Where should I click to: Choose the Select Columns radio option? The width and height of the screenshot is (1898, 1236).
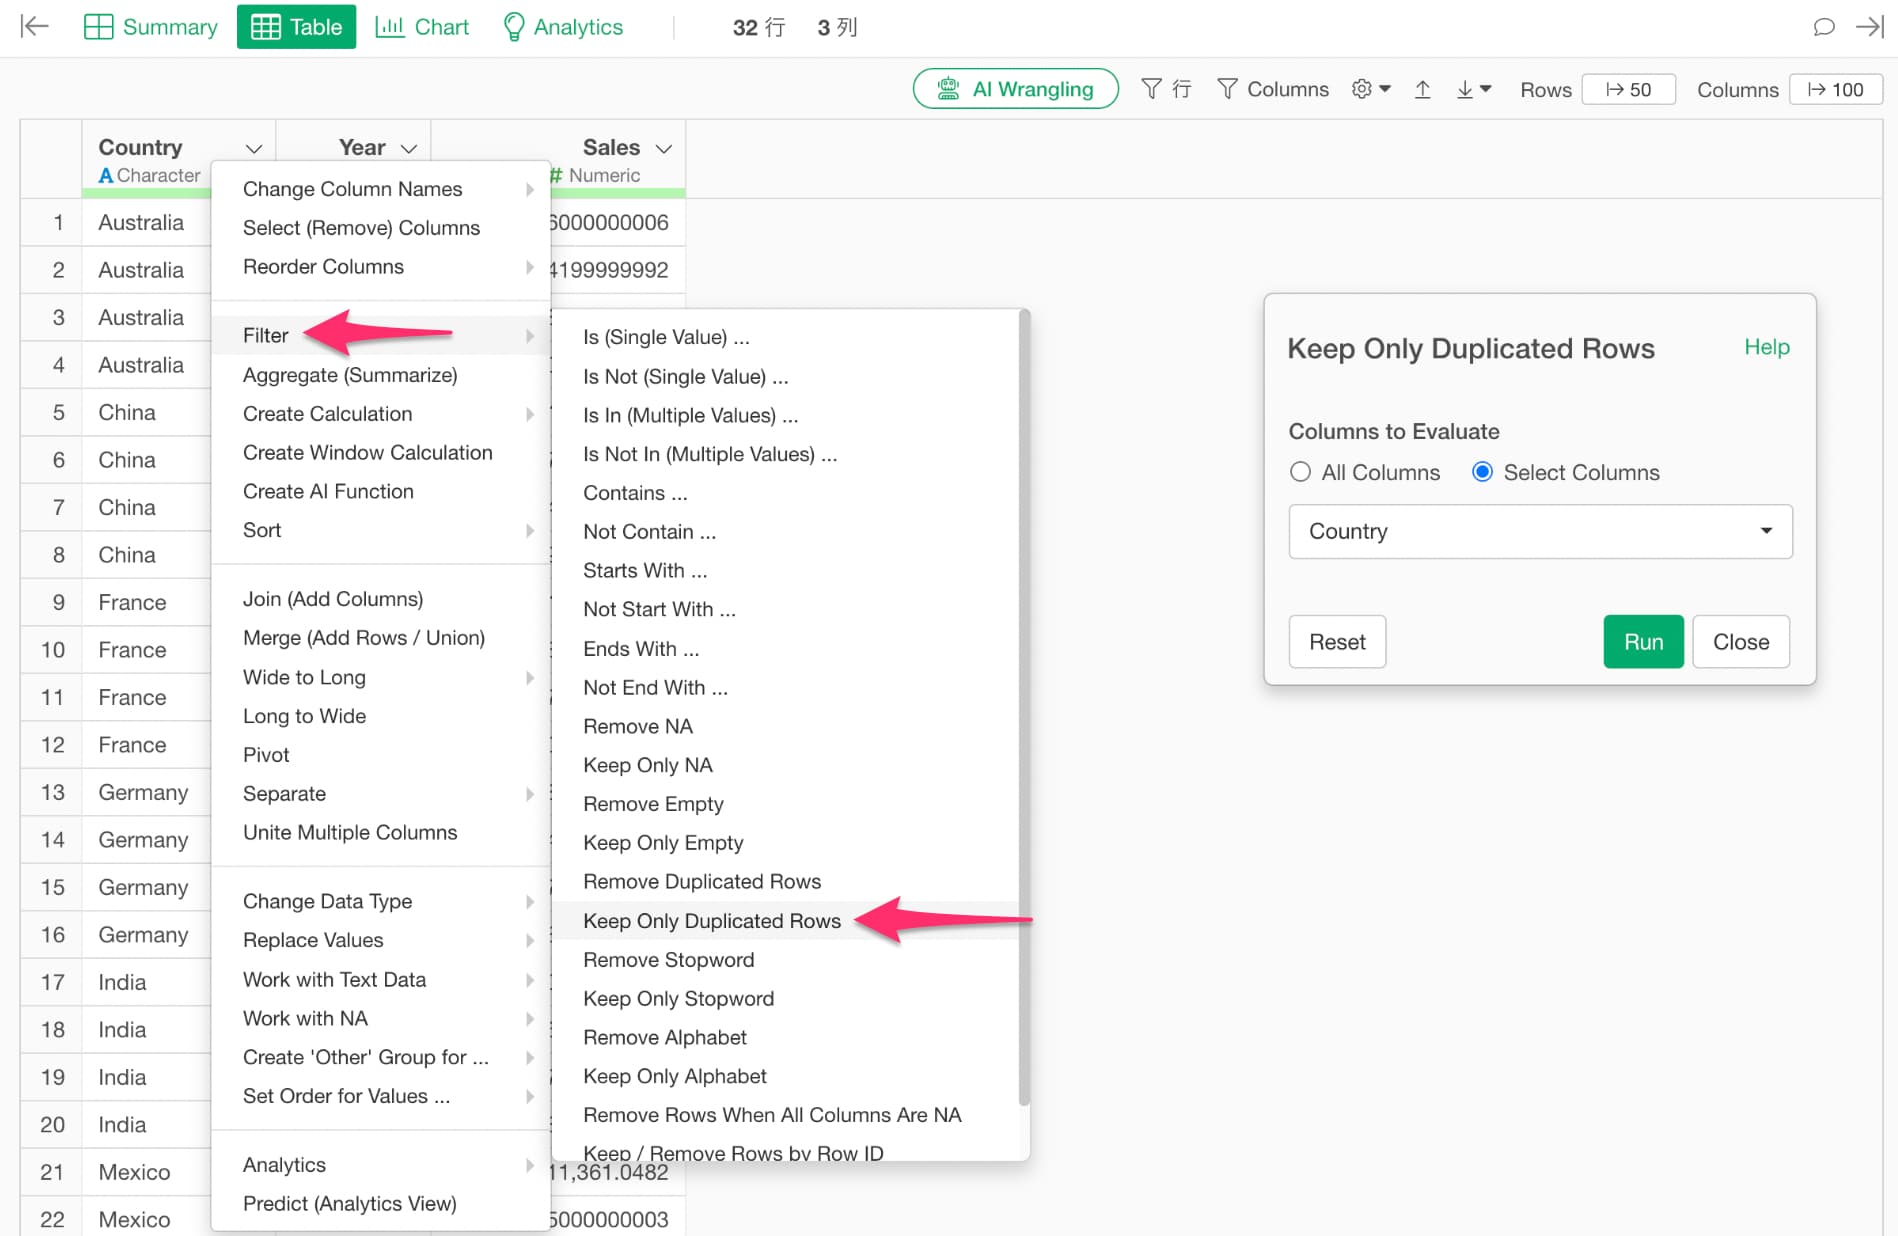click(1482, 472)
